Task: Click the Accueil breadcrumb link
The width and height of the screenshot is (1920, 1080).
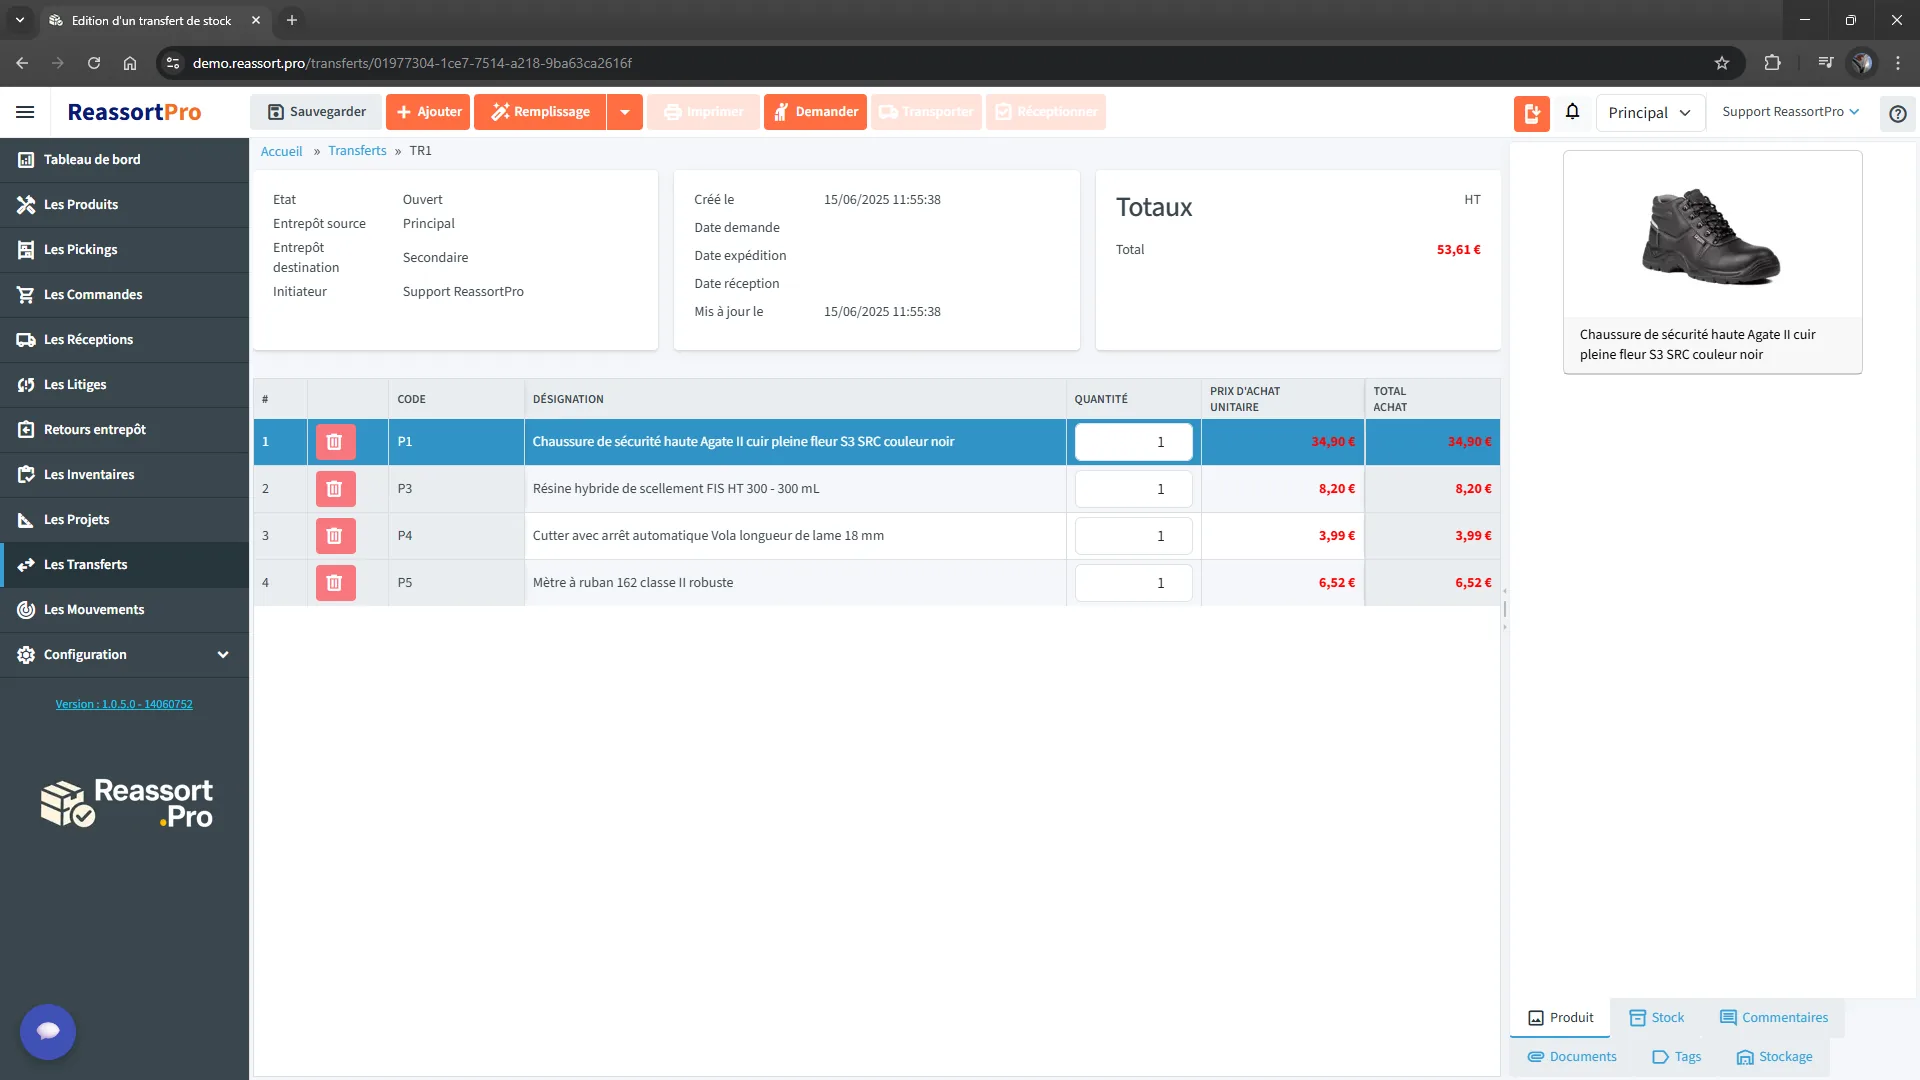Action: tap(281, 151)
